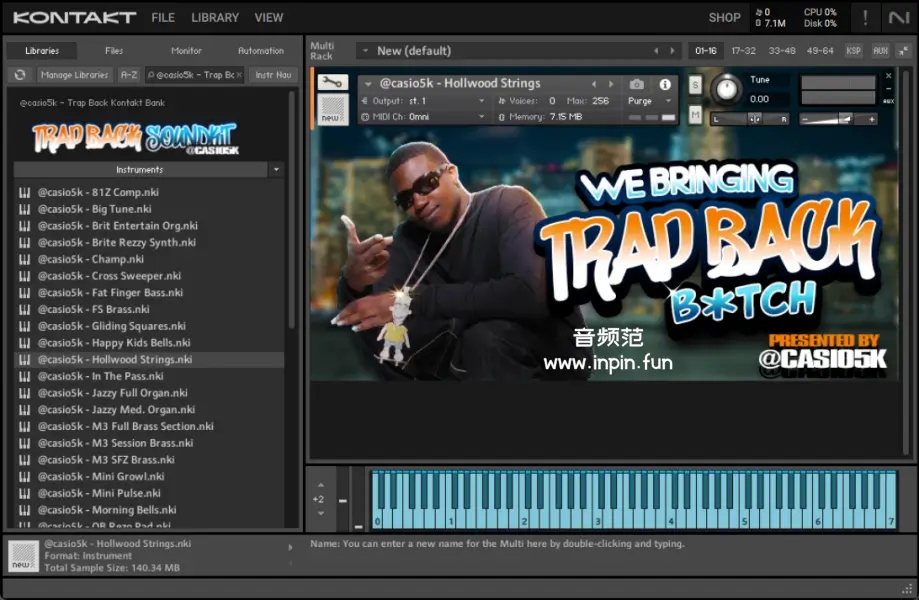The height and width of the screenshot is (600, 919).
Task: Click the Tune knob
Action: pyautogui.click(x=727, y=90)
